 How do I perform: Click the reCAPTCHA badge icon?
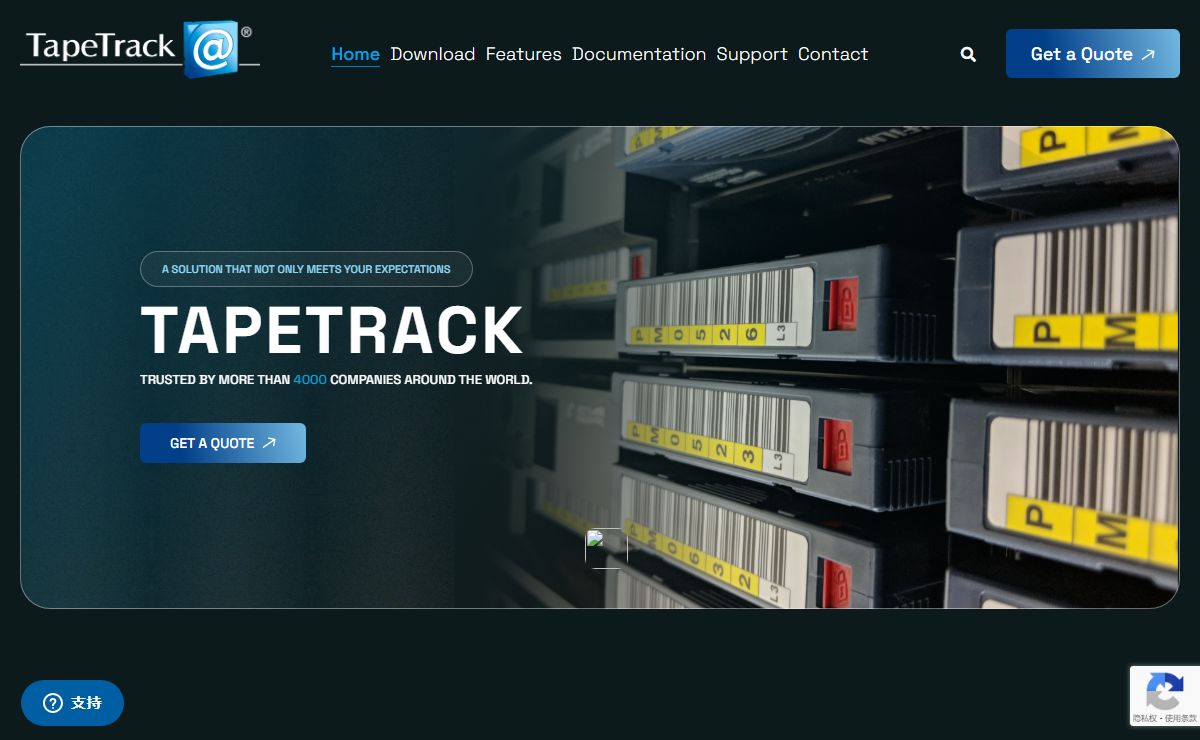pos(1165,691)
